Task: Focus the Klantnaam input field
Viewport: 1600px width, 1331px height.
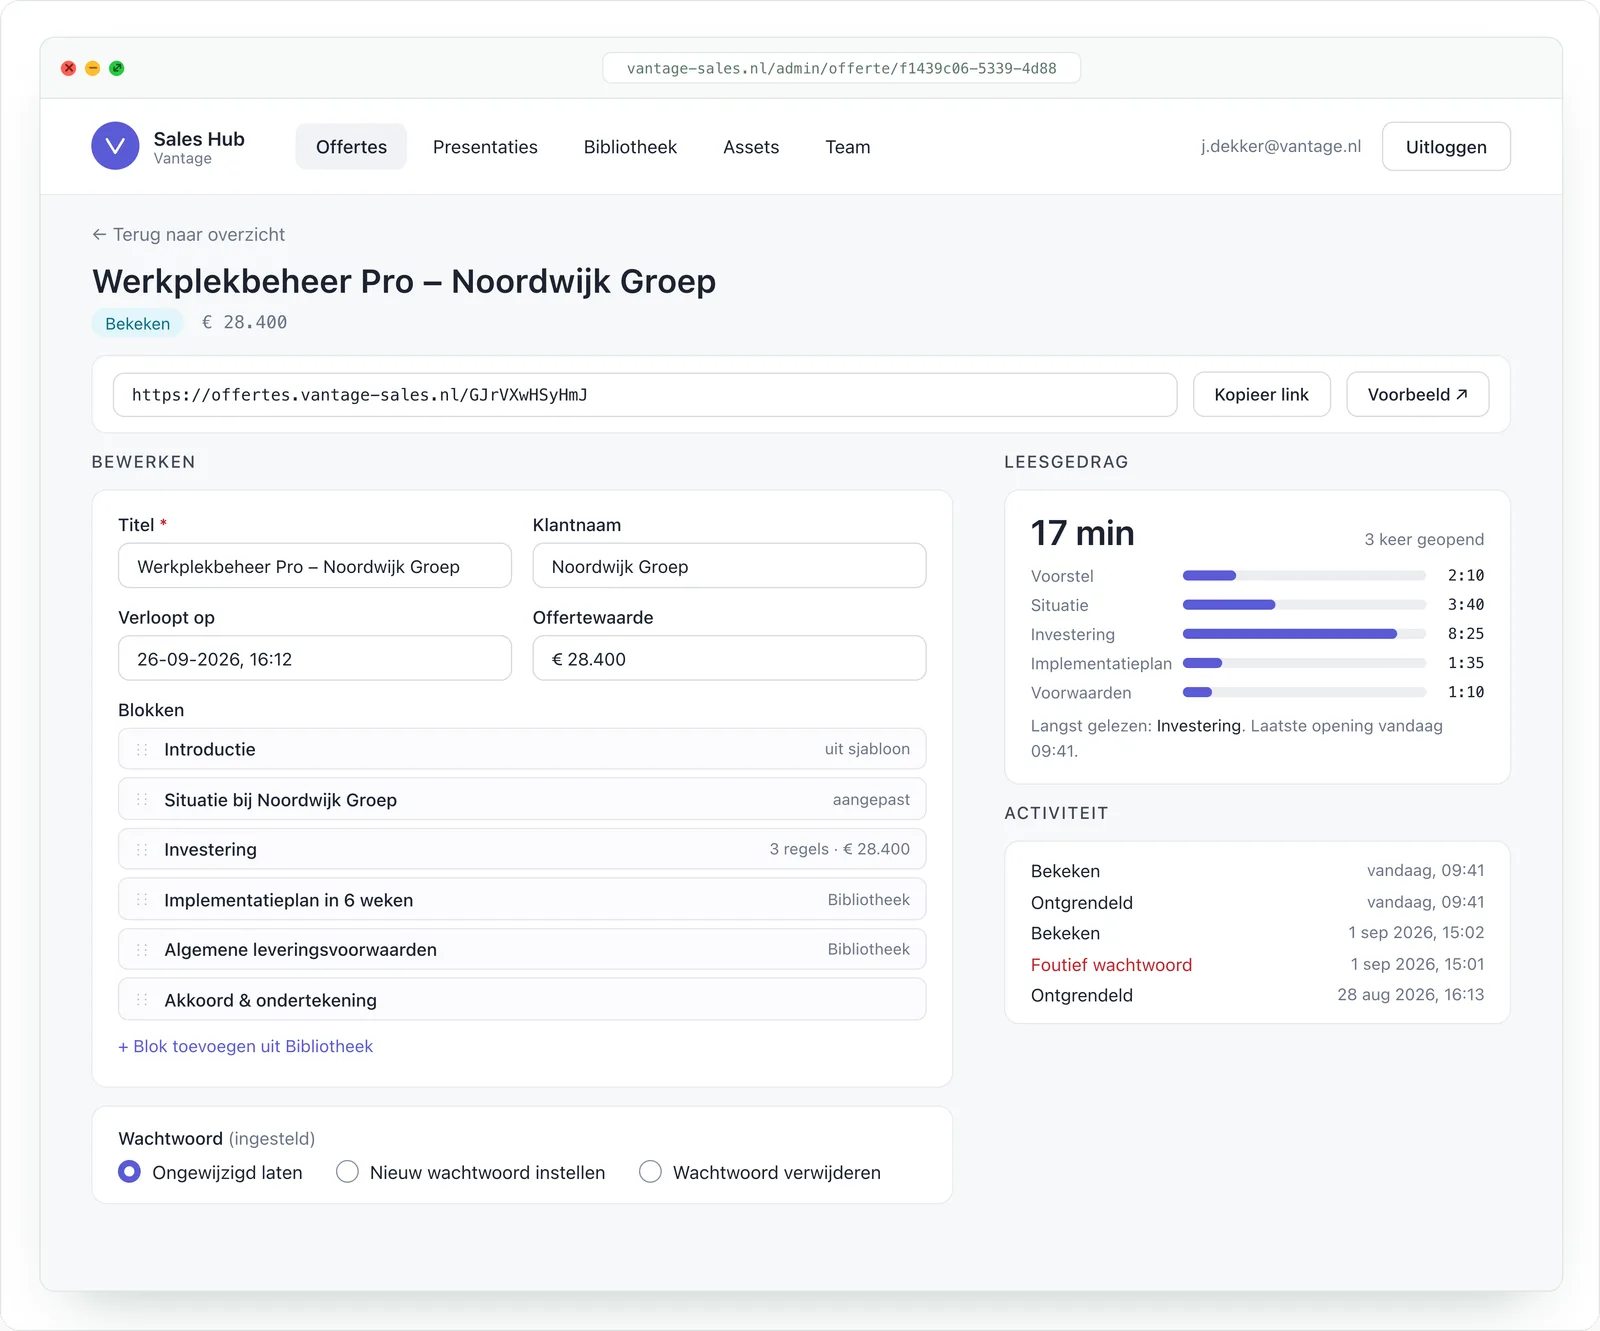Action: tap(729, 566)
